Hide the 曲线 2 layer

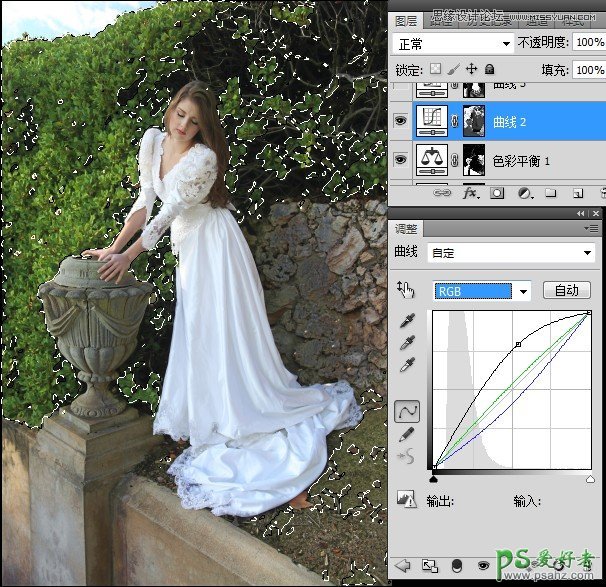point(400,122)
